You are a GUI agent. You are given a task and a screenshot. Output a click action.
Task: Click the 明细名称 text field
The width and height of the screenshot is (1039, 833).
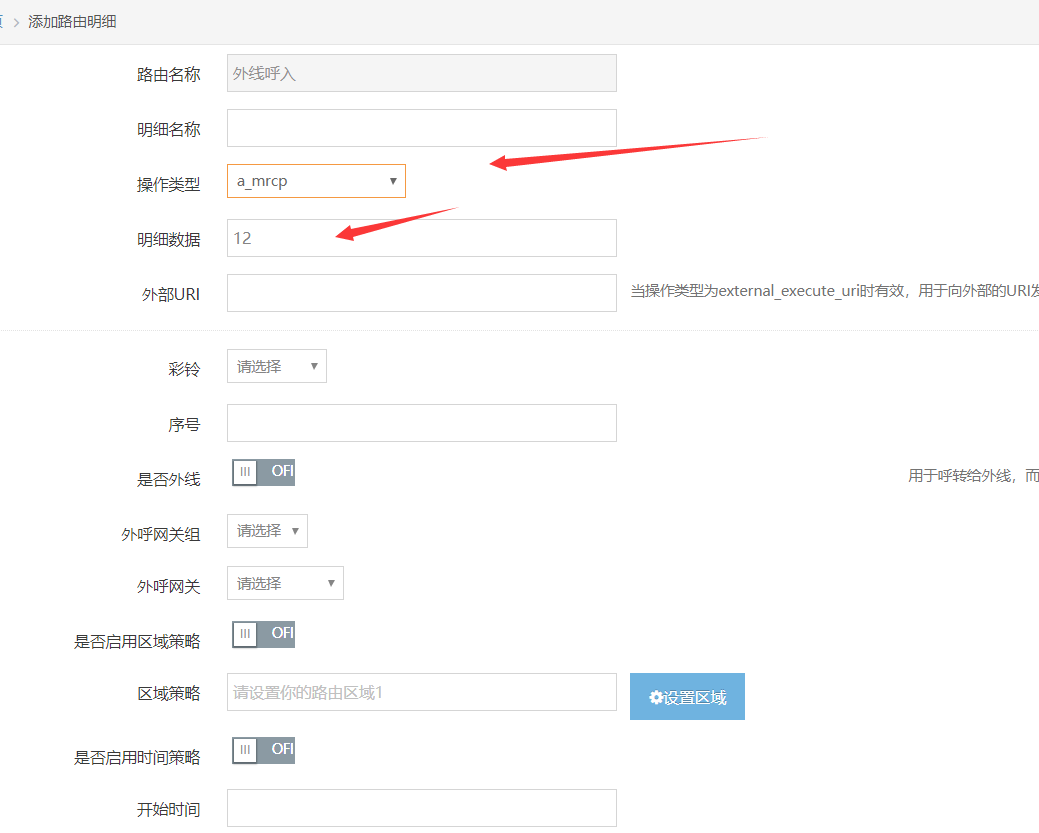point(421,128)
